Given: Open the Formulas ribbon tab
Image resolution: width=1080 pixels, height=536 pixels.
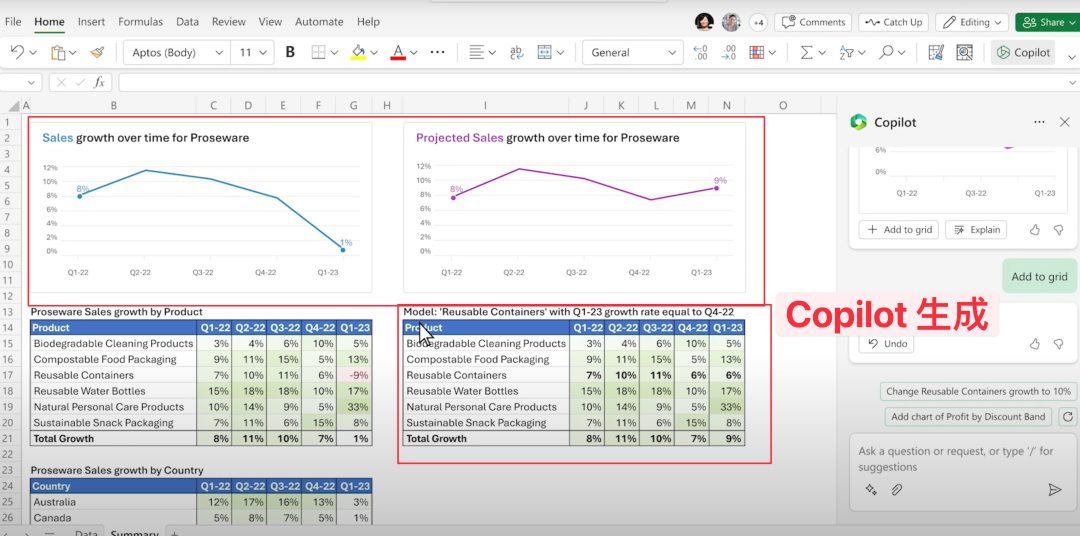Looking at the screenshot, I should click(140, 21).
